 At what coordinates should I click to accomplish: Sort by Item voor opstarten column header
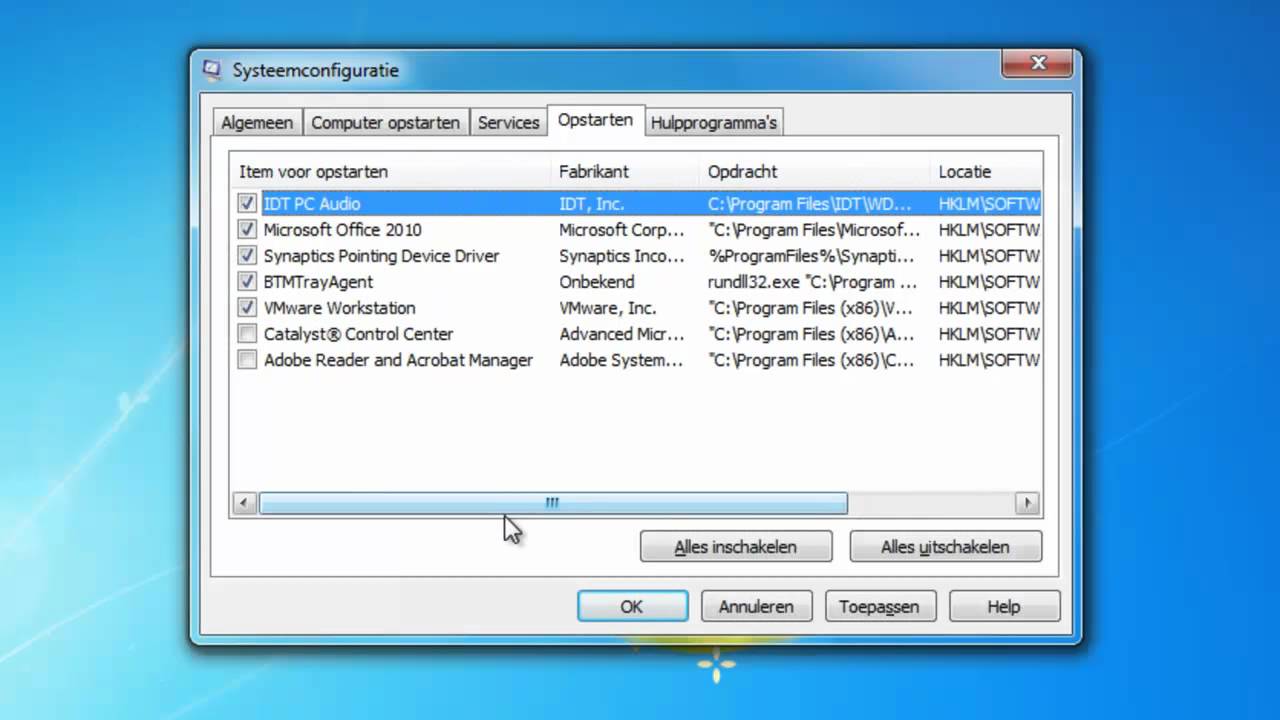click(391, 172)
